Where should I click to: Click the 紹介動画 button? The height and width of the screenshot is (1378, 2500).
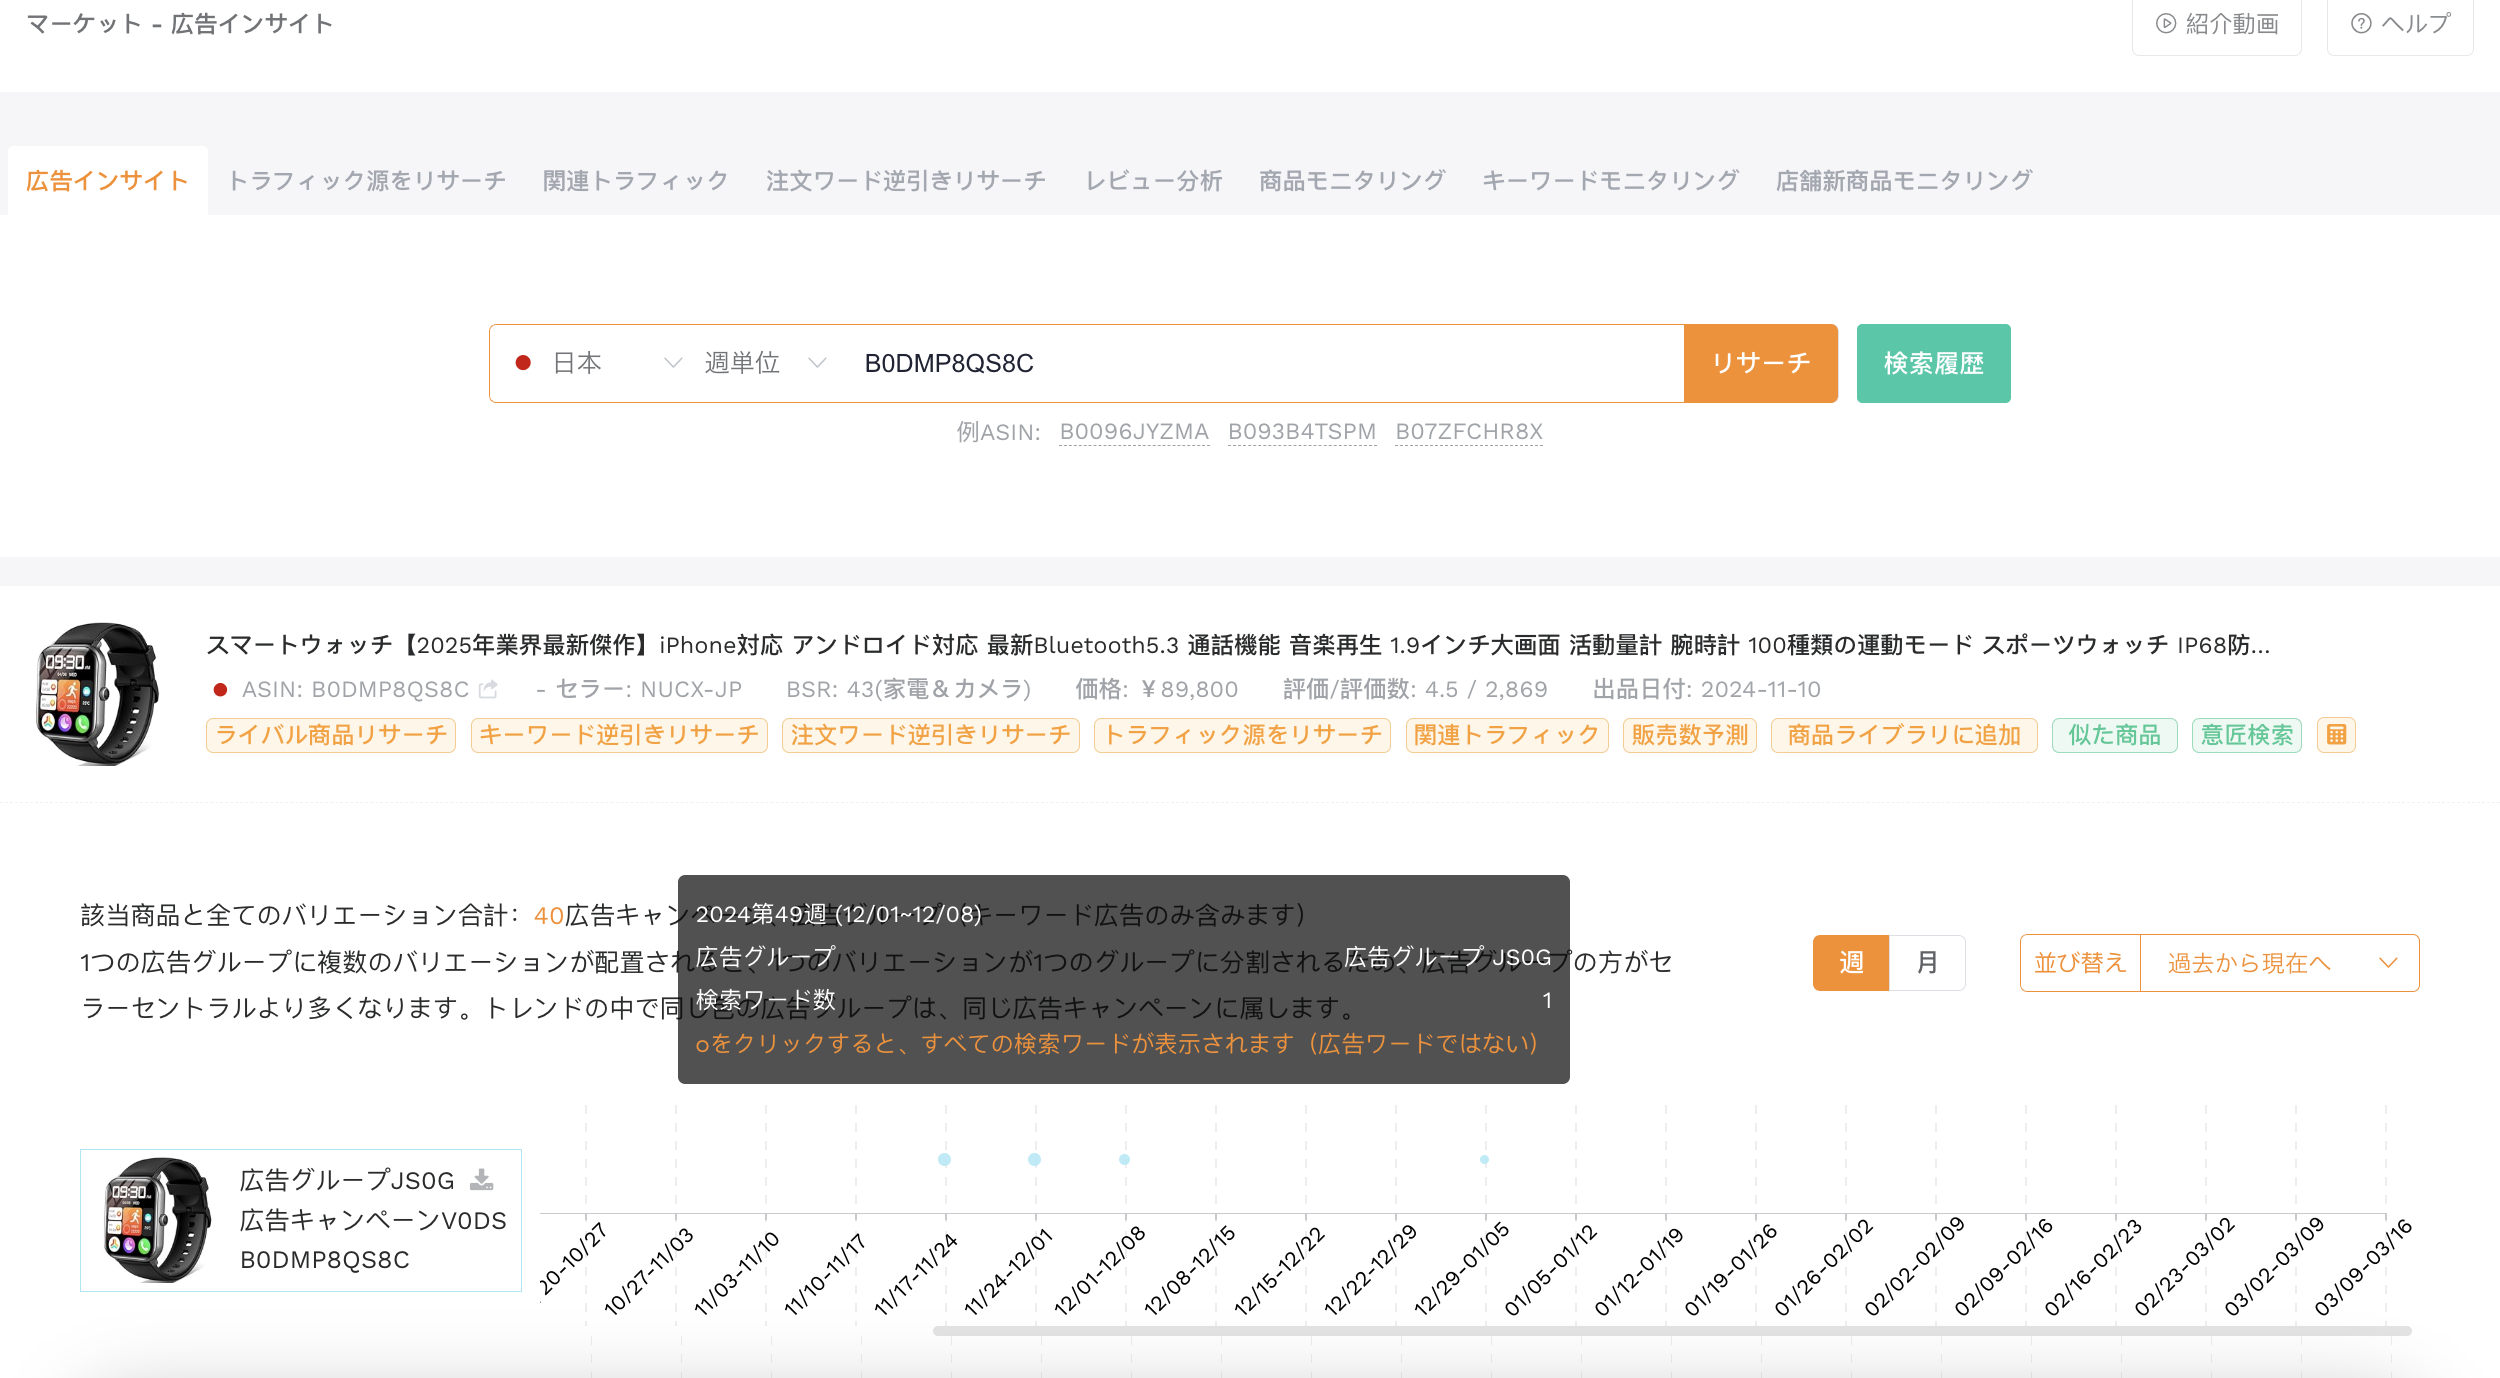(x=2217, y=24)
